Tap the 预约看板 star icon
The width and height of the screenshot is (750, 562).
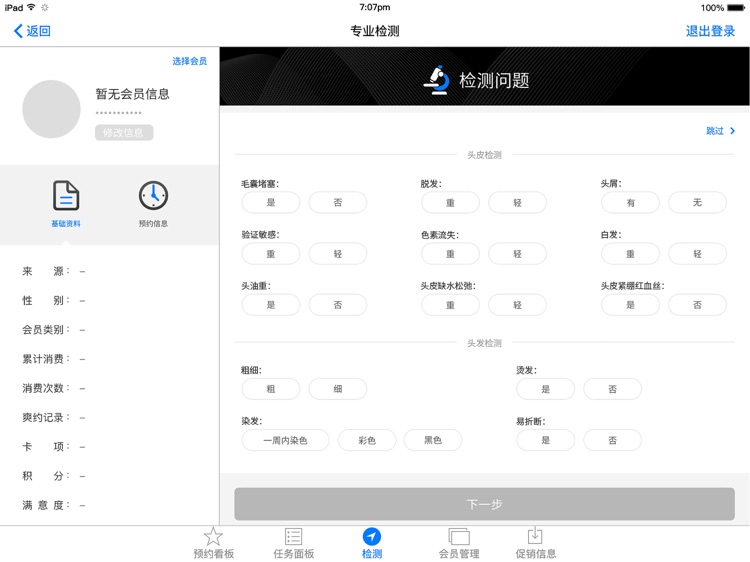pyautogui.click(x=213, y=536)
